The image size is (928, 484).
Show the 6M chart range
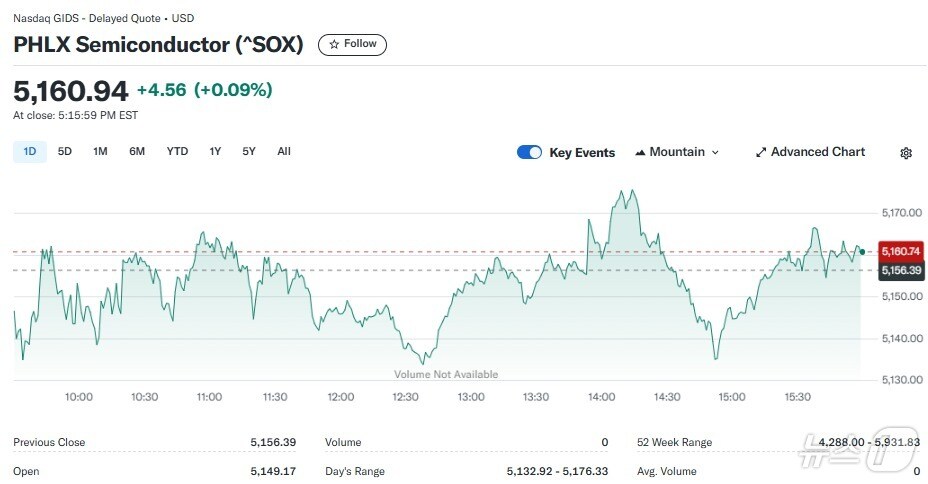pos(137,152)
